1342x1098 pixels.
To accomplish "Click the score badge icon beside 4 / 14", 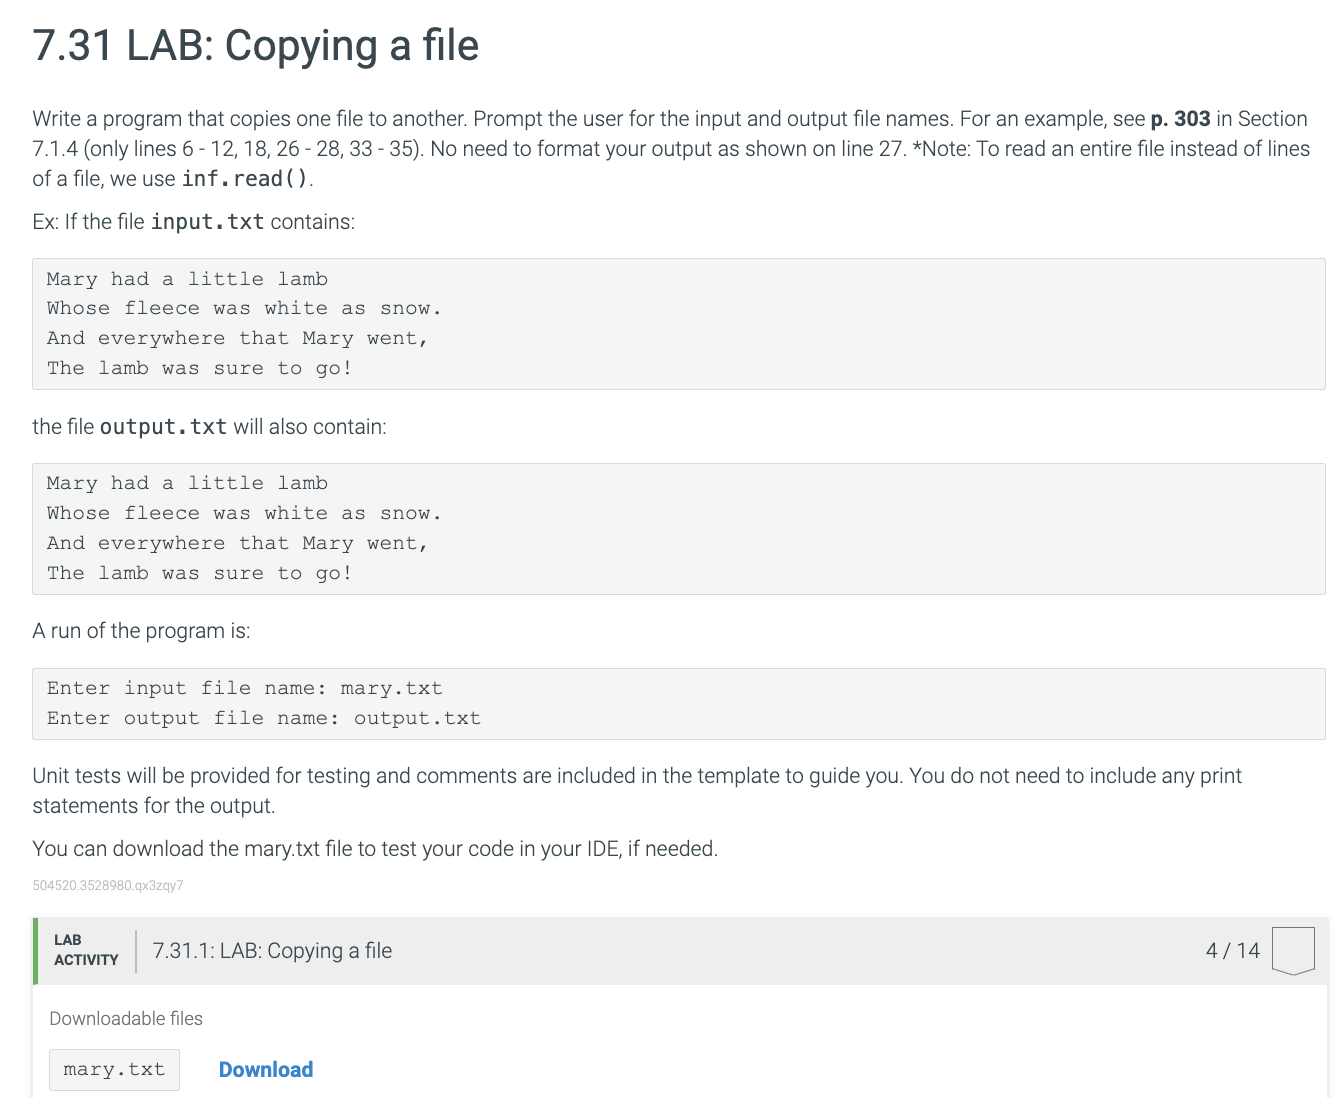I will click(1293, 951).
